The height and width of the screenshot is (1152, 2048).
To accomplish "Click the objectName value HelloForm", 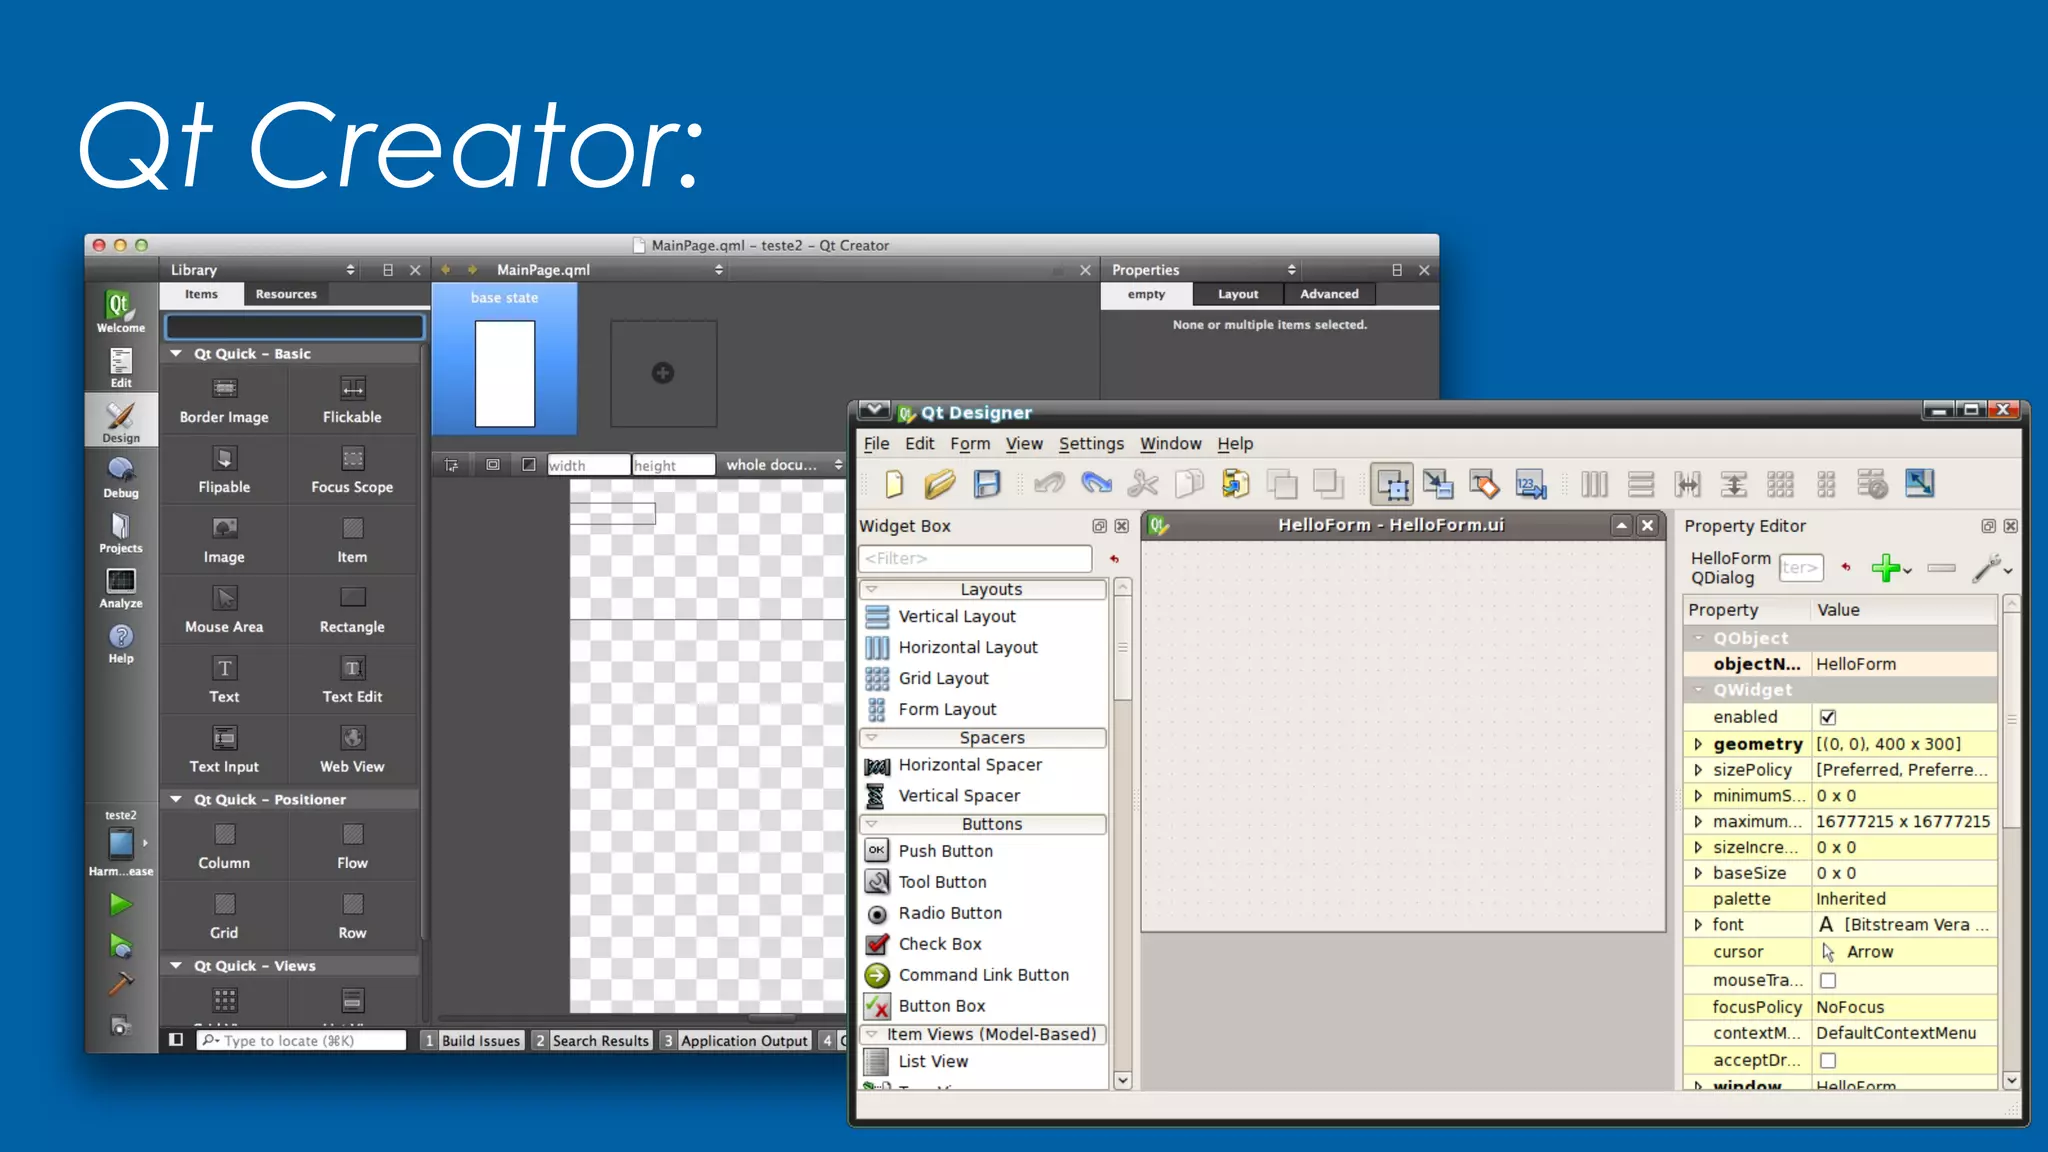I will point(1904,664).
